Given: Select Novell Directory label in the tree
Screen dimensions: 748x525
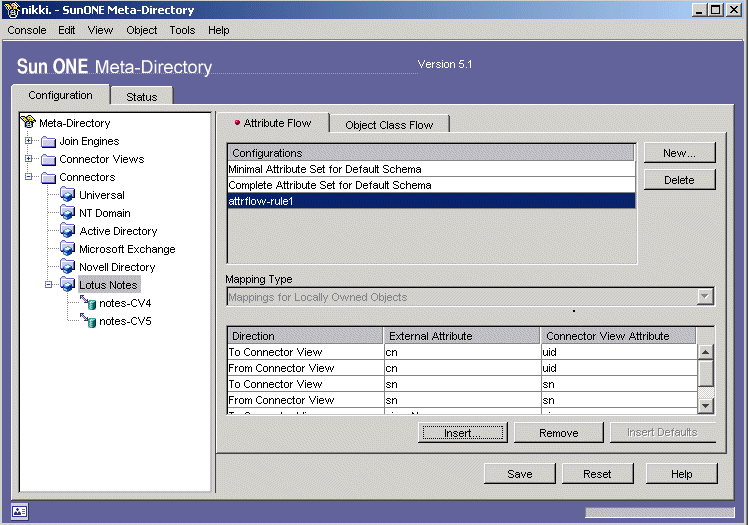Looking at the screenshot, I should (x=117, y=267).
